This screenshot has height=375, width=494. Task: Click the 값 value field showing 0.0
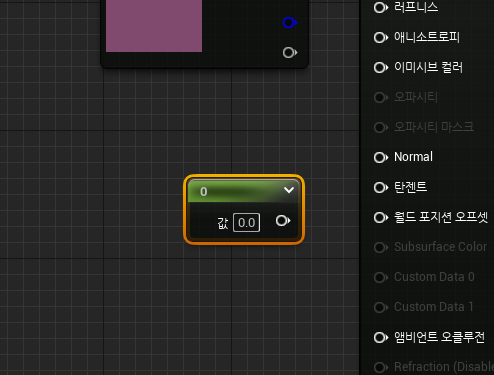coord(246,222)
